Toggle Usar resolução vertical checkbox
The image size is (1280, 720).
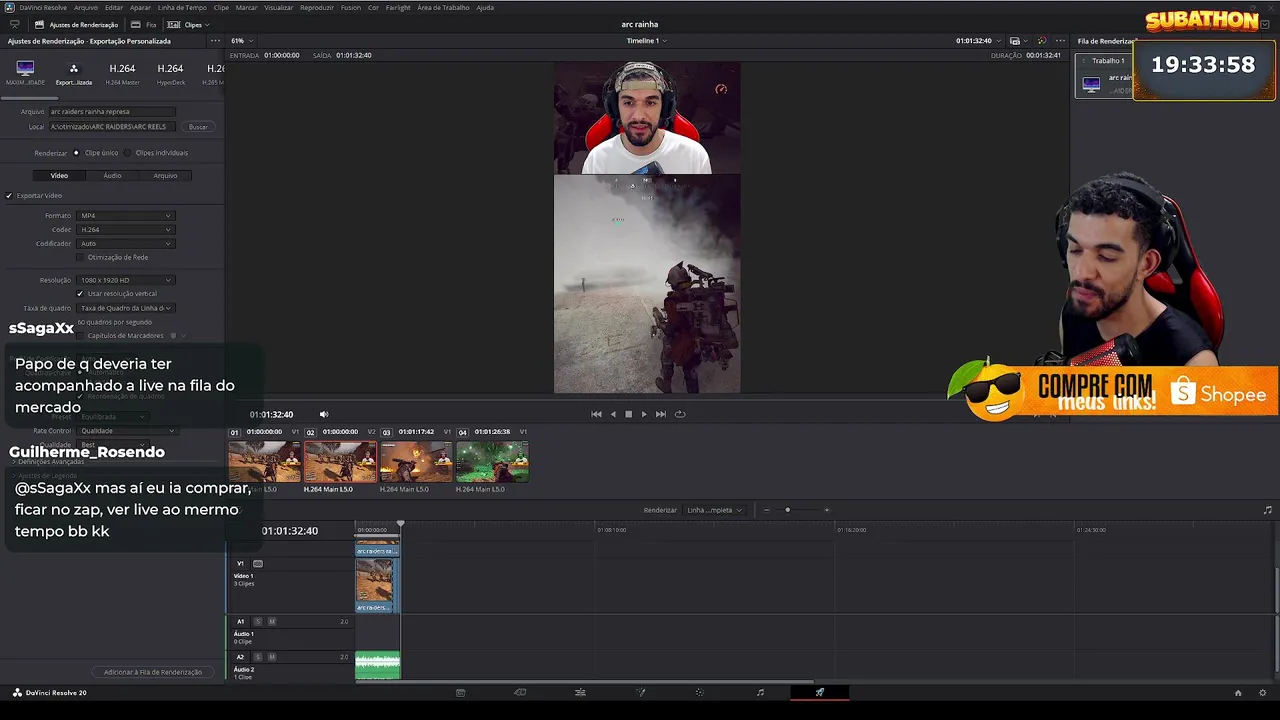pyautogui.click(x=80, y=293)
